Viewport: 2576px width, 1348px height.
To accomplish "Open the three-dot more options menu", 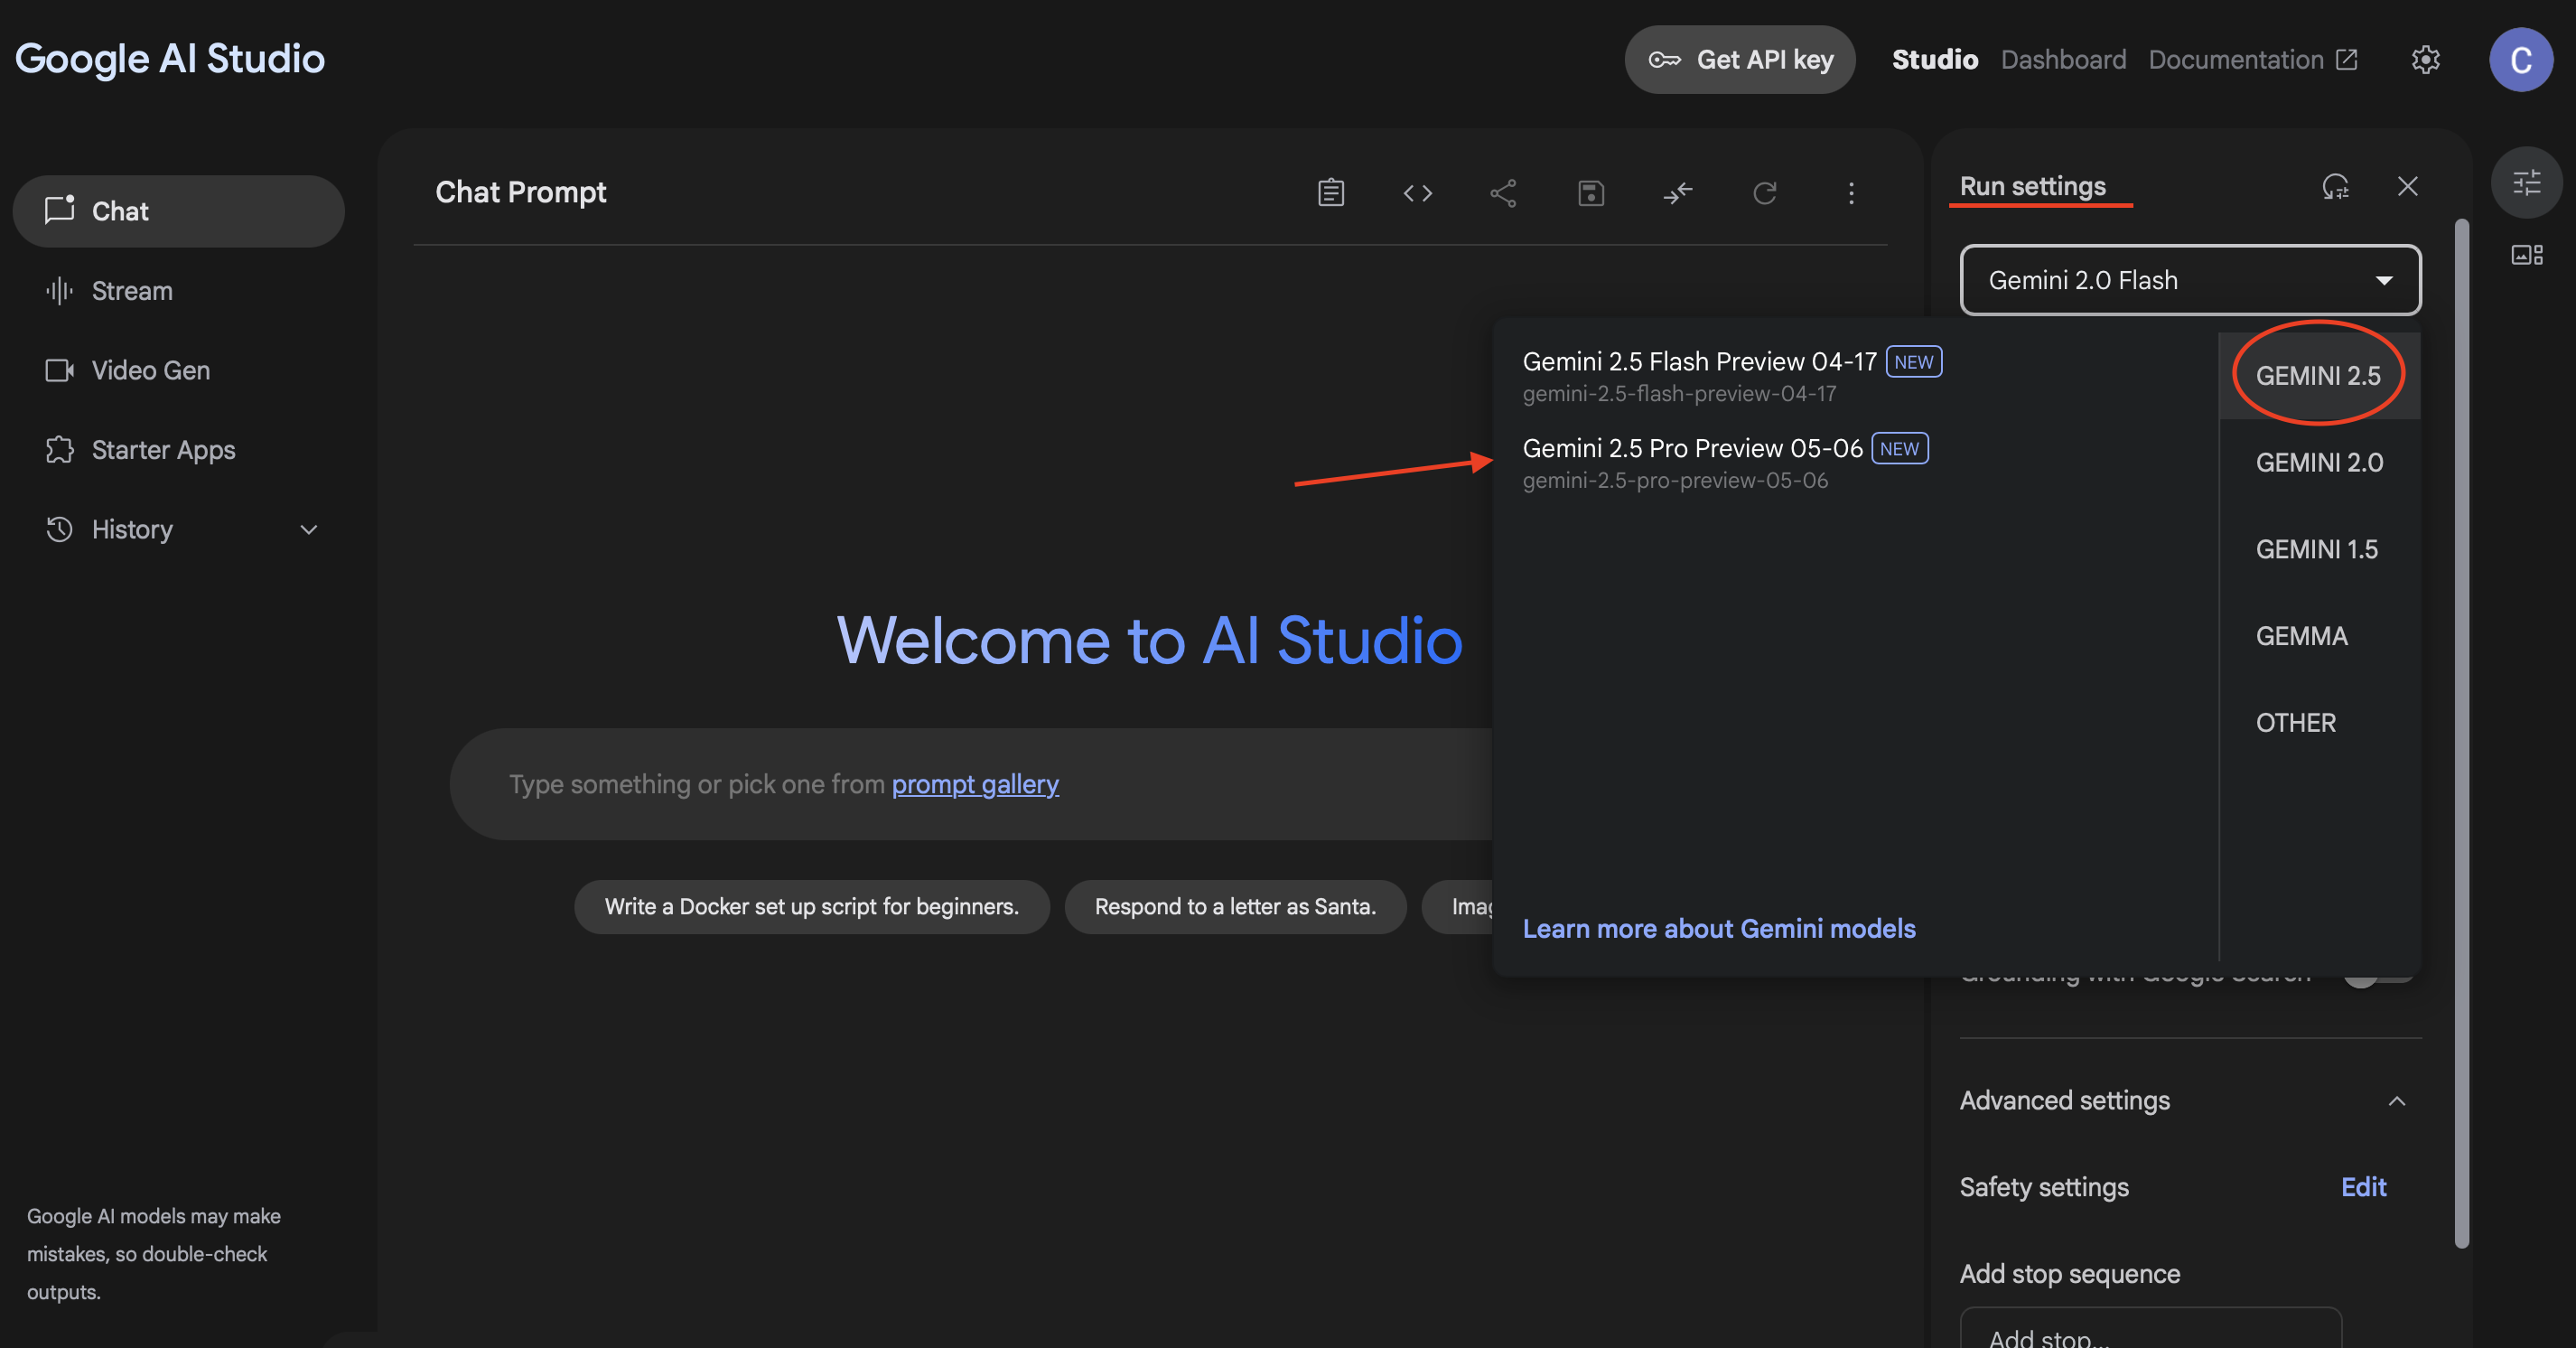I will click(1851, 192).
